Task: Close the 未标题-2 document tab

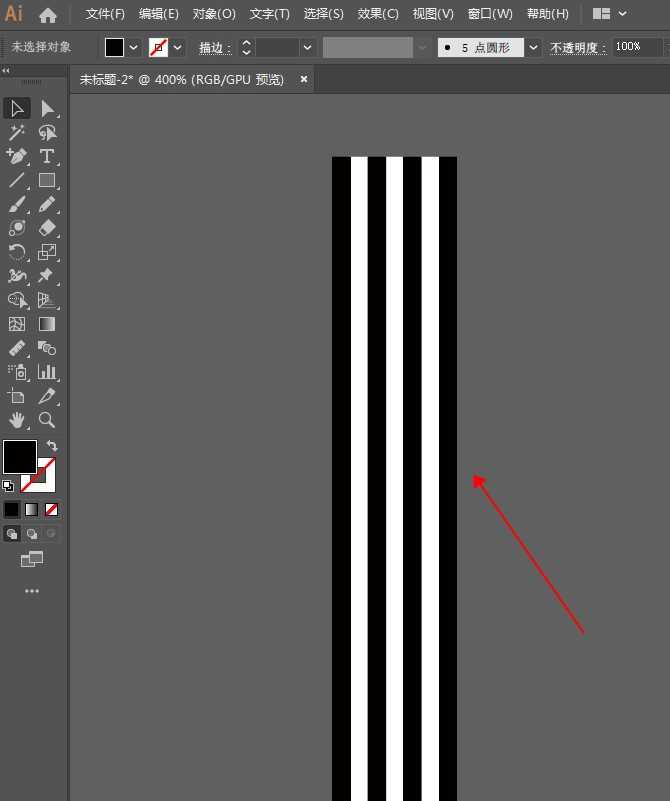Action: click(x=304, y=79)
